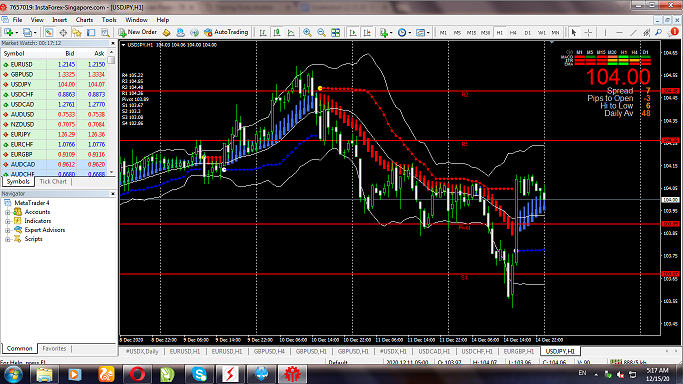The height and width of the screenshot is (384, 683).
Task: Expand the Accounts tree node
Action: coord(7,212)
